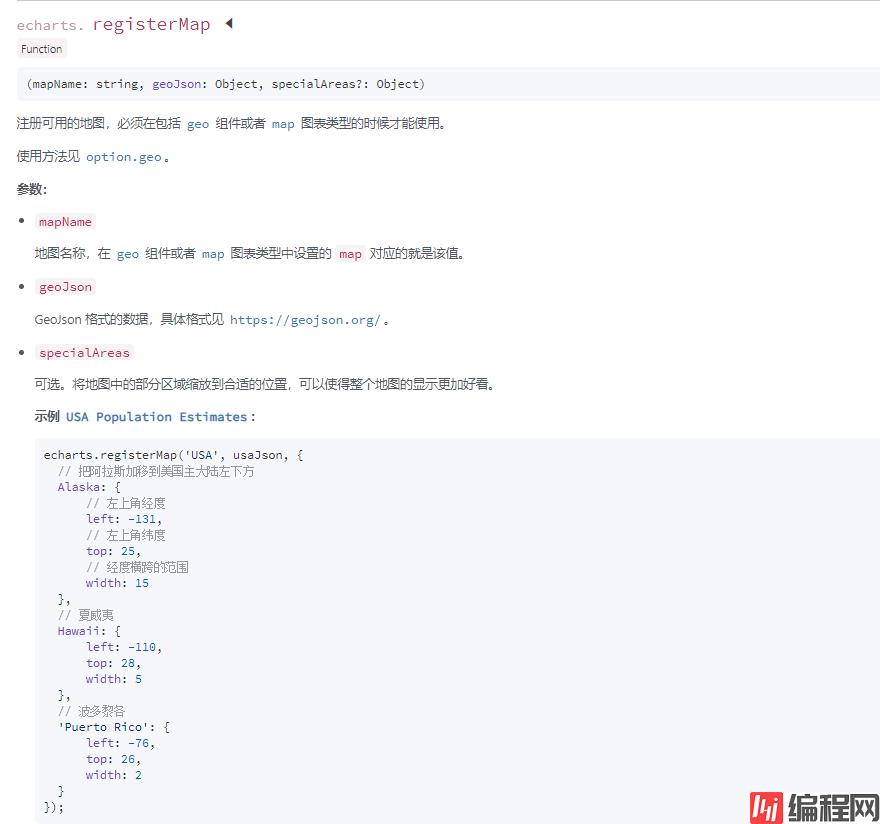Open the https://geojson.org/ link
Screen dimensions: 880x824
click(x=305, y=320)
